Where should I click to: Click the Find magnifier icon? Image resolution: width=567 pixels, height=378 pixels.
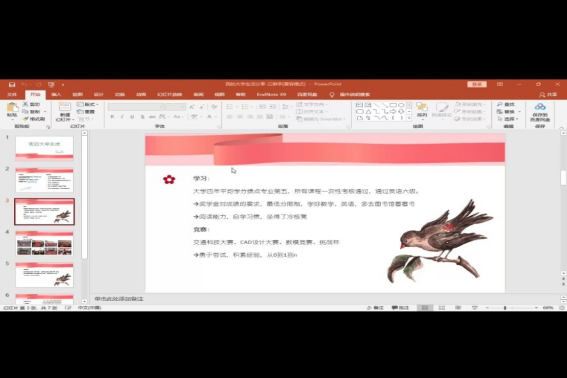coord(500,104)
